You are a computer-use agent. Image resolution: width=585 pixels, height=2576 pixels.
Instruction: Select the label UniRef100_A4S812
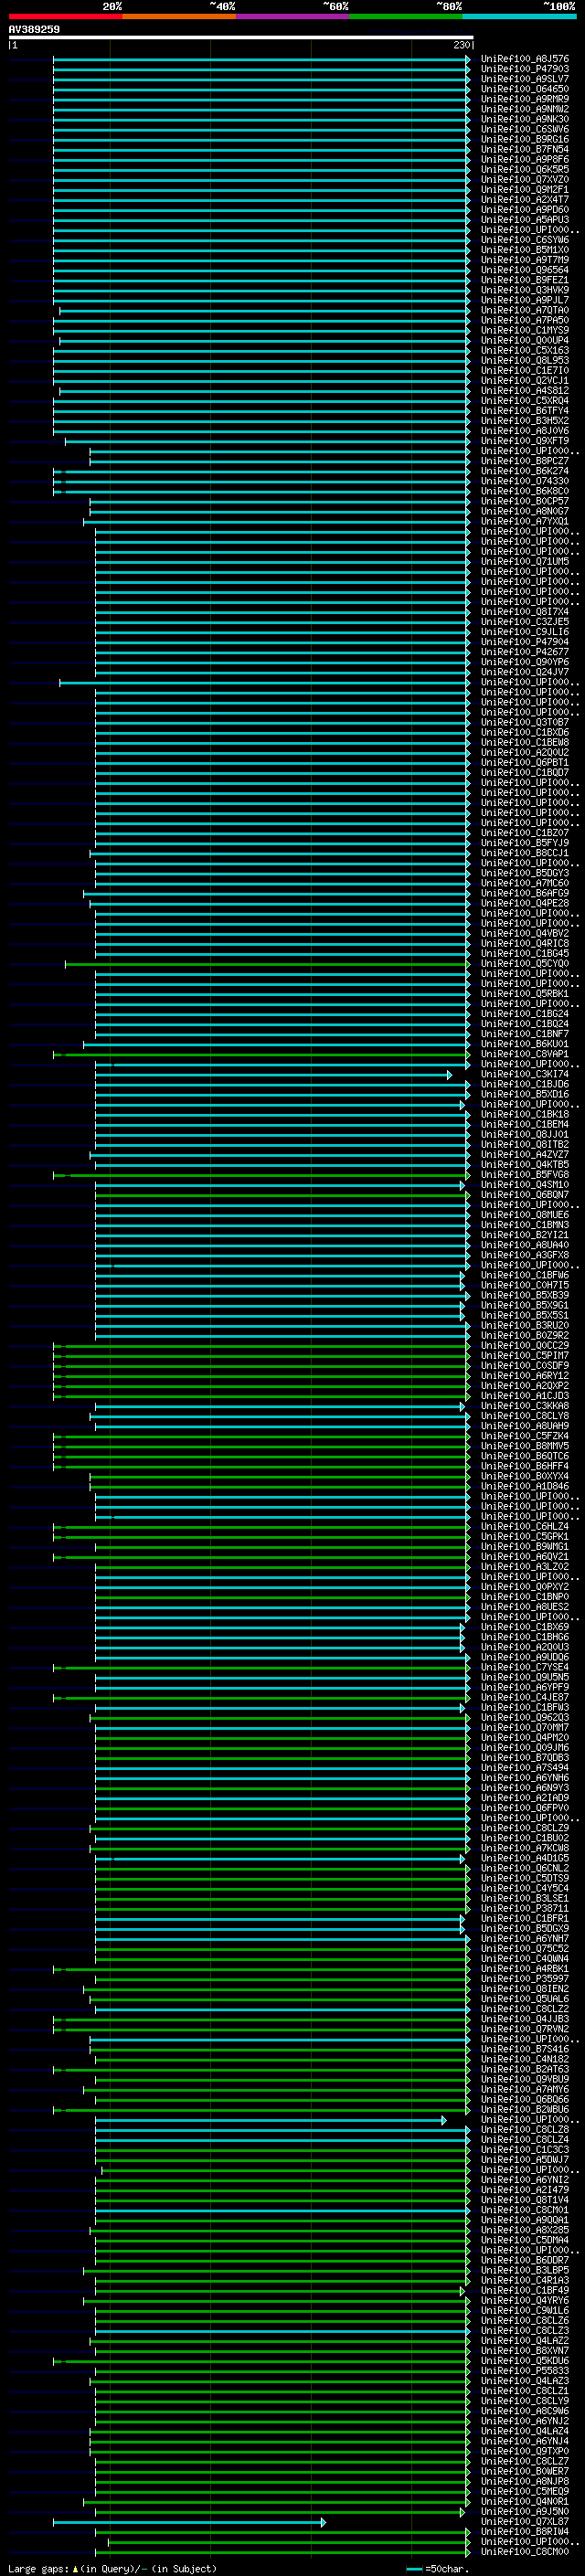(525, 390)
